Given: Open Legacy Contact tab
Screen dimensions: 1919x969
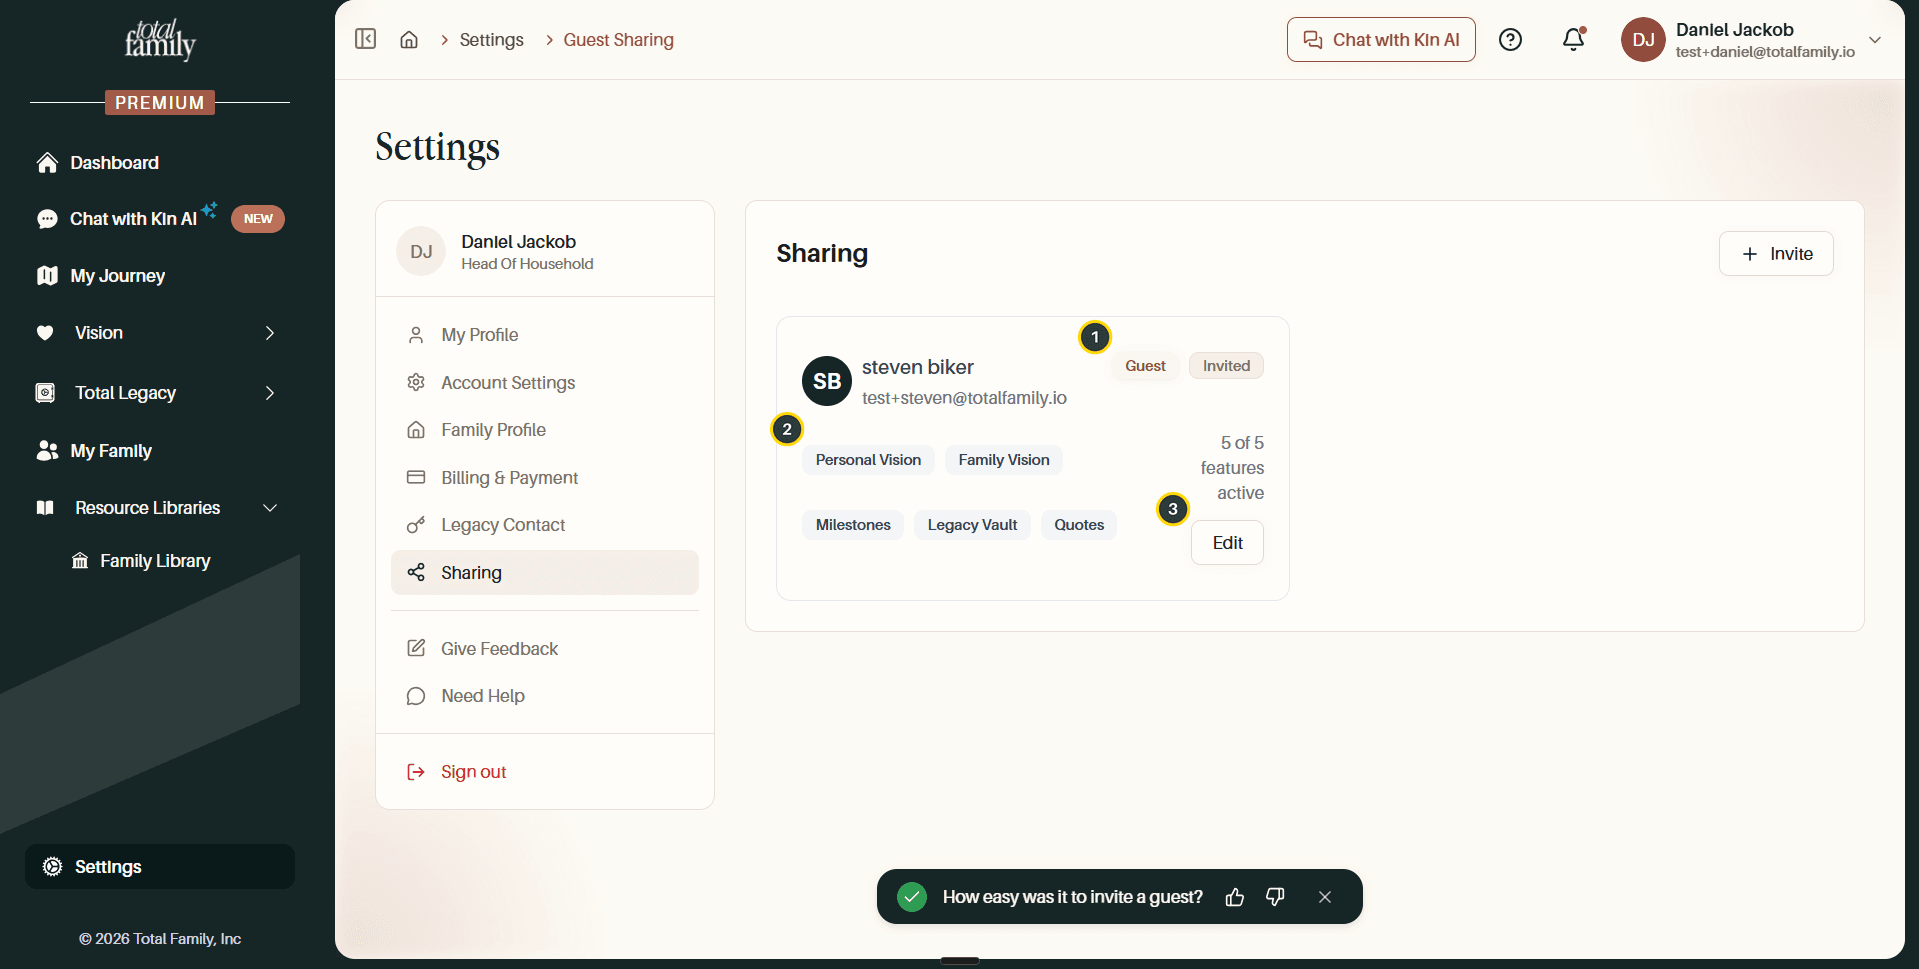Looking at the screenshot, I should tap(545, 525).
